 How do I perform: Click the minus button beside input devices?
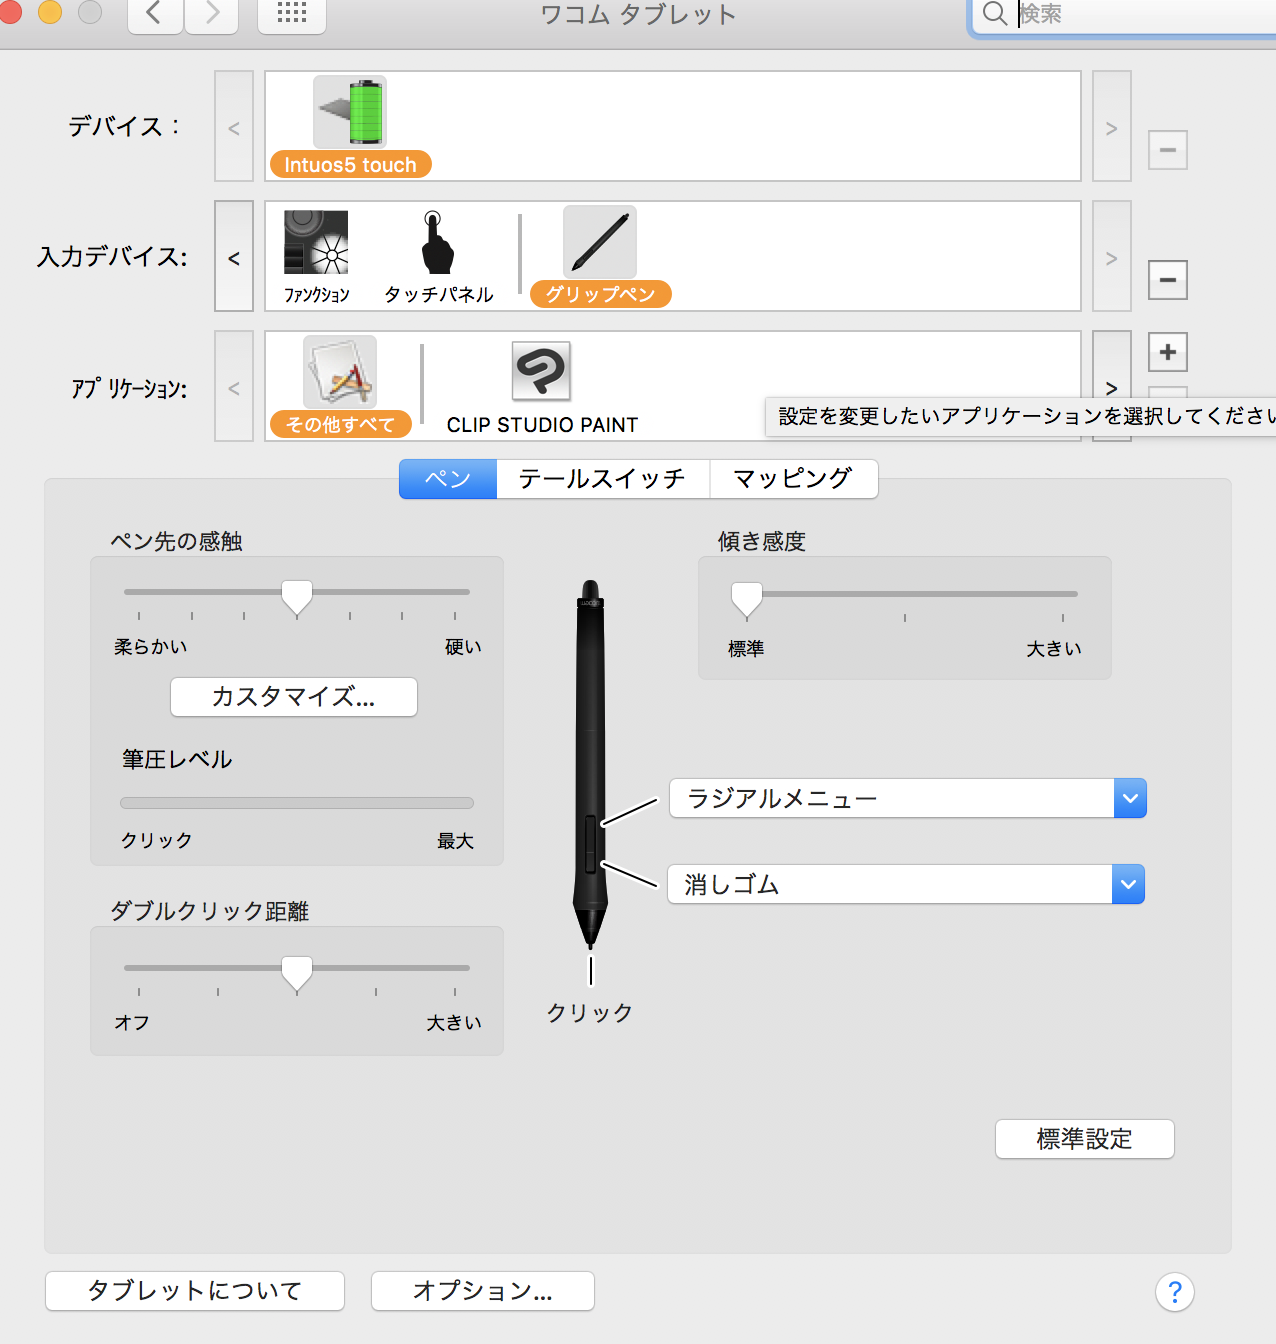click(x=1167, y=279)
